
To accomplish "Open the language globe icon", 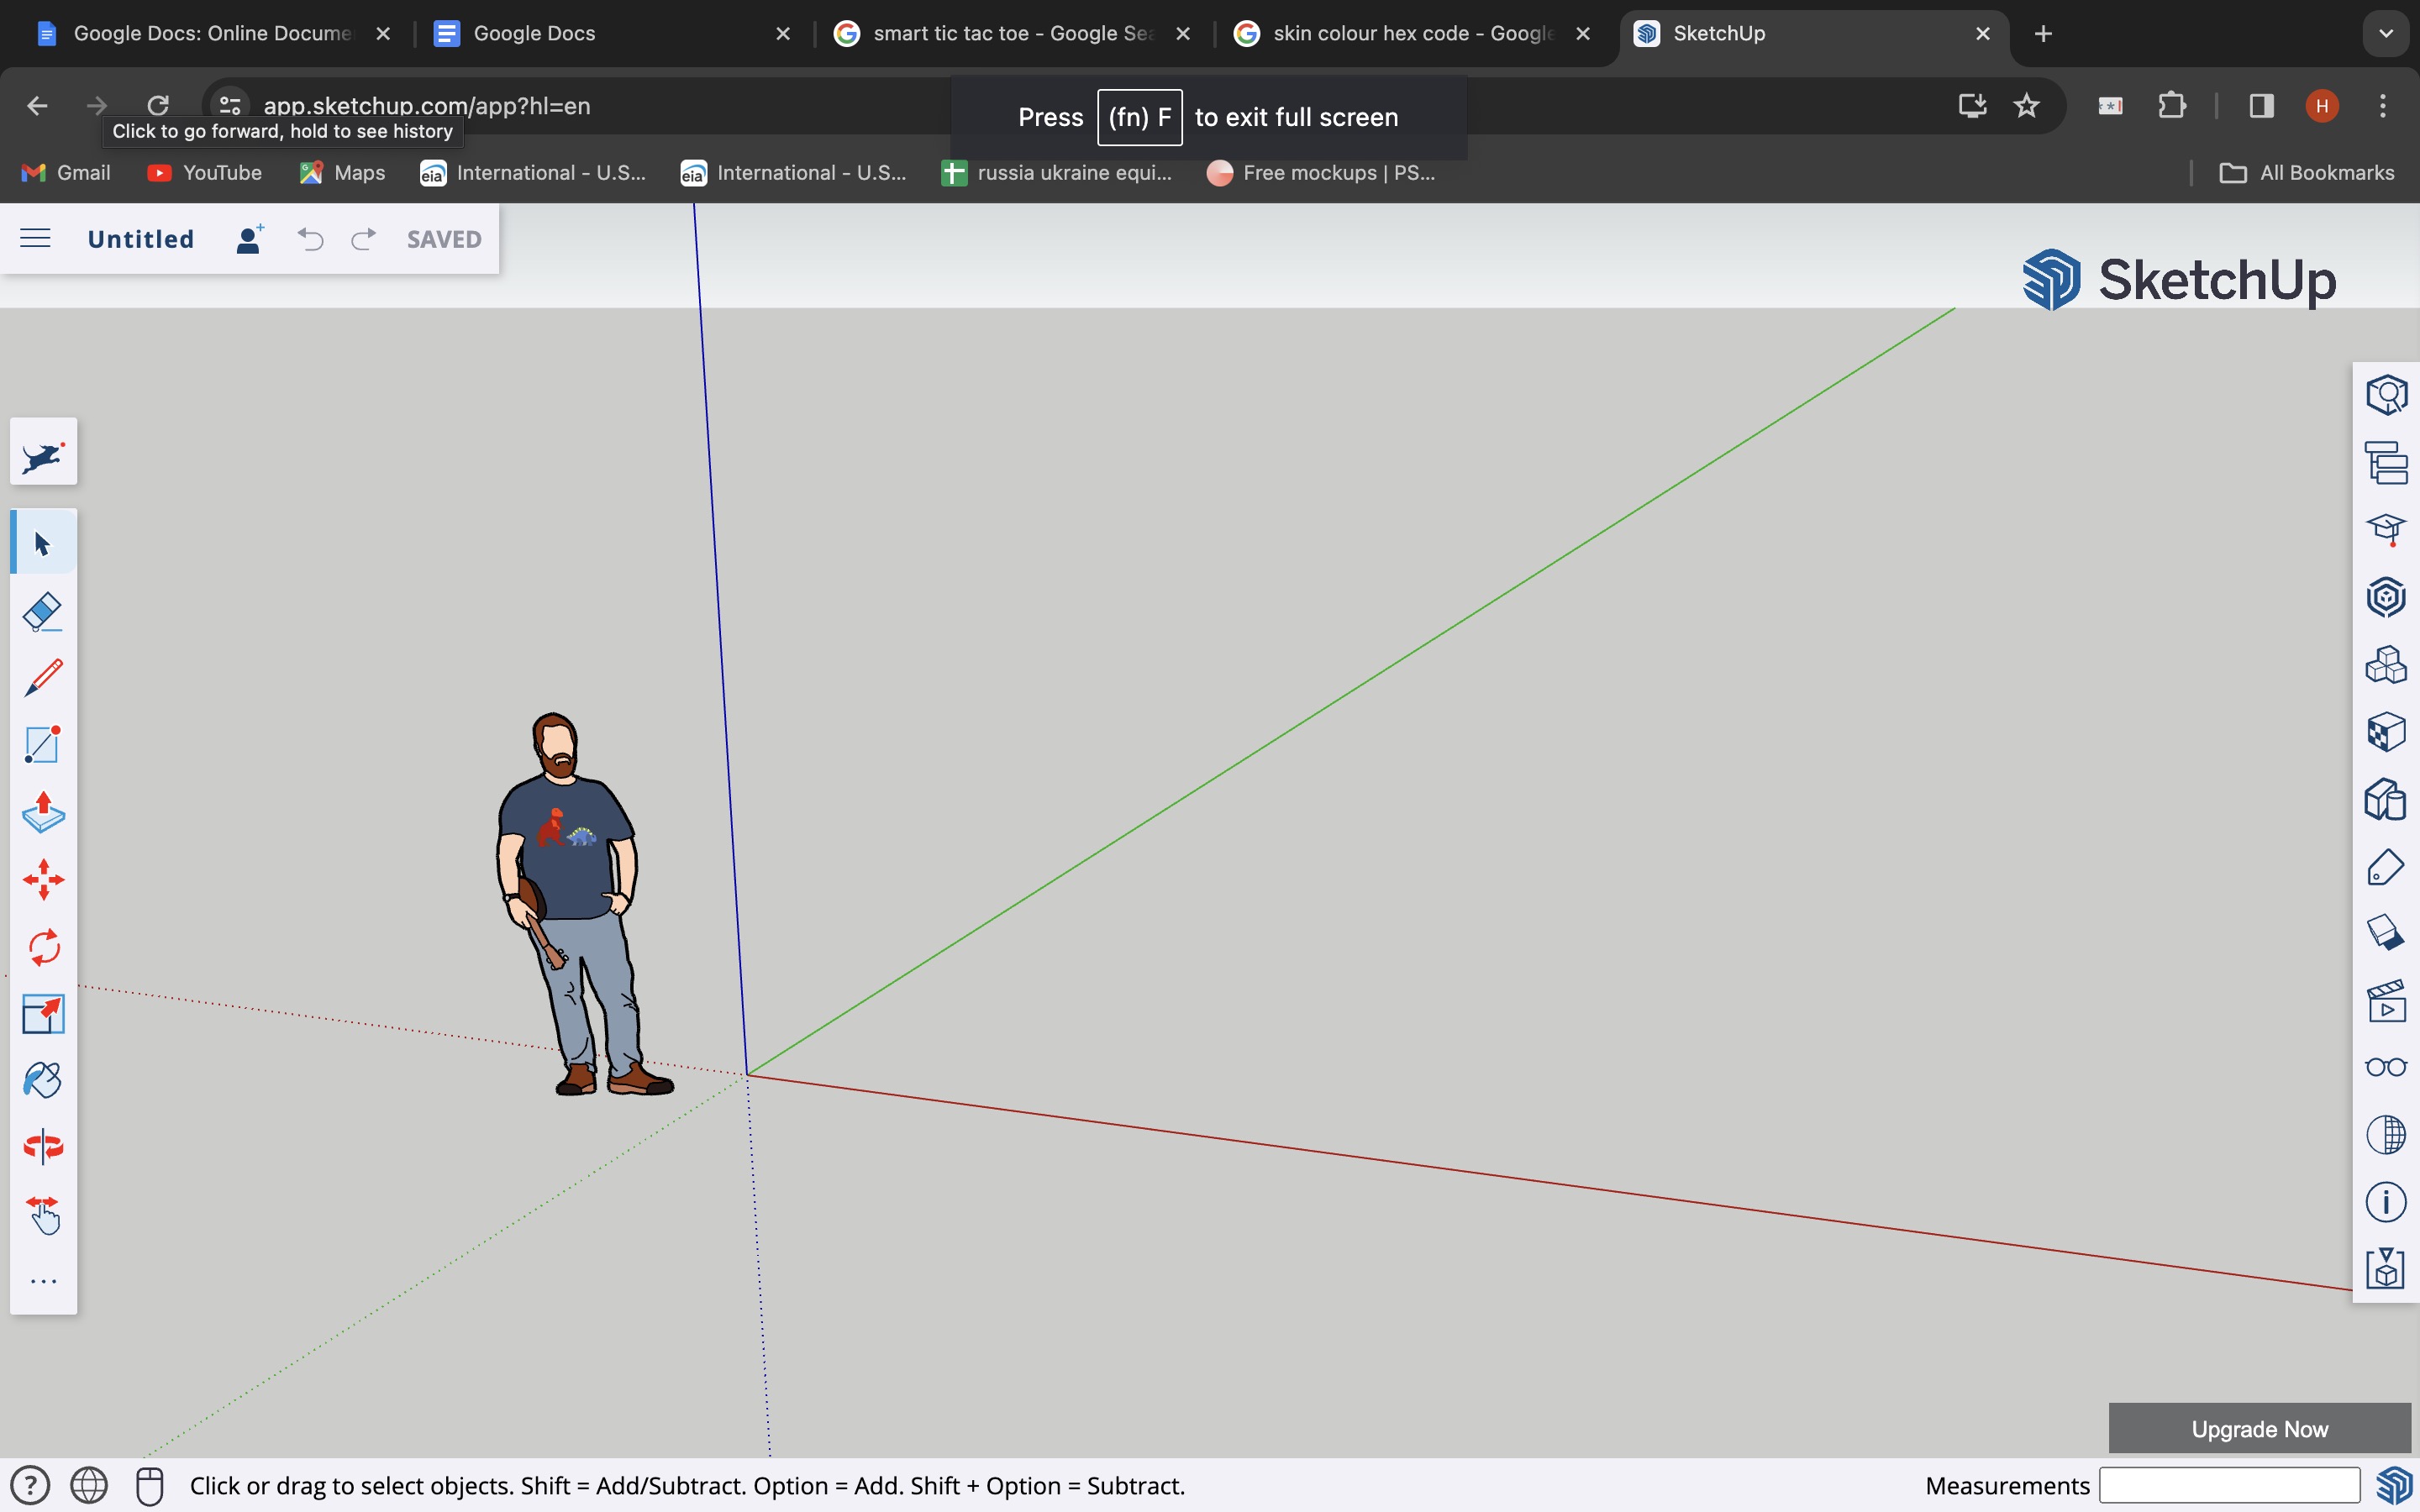I will pos(89,1485).
